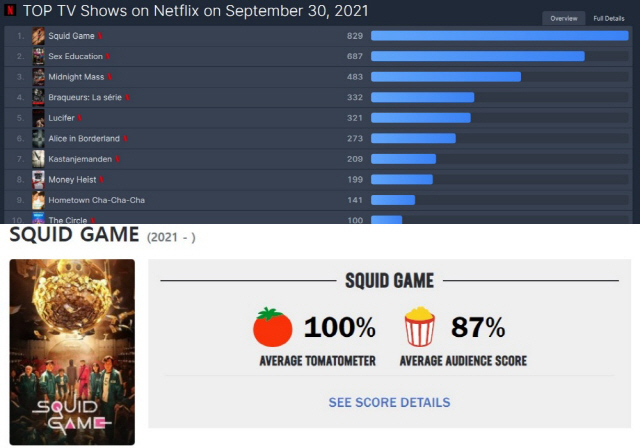Image resolution: width=640 pixels, height=448 pixels.
Task: Open the Kastanjemanden title link
Action: pyautogui.click(x=80, y=159)
